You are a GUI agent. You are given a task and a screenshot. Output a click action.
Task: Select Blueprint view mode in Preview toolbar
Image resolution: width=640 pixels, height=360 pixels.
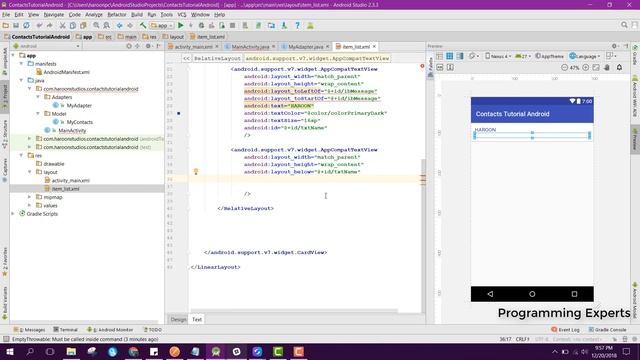[449, 56]
